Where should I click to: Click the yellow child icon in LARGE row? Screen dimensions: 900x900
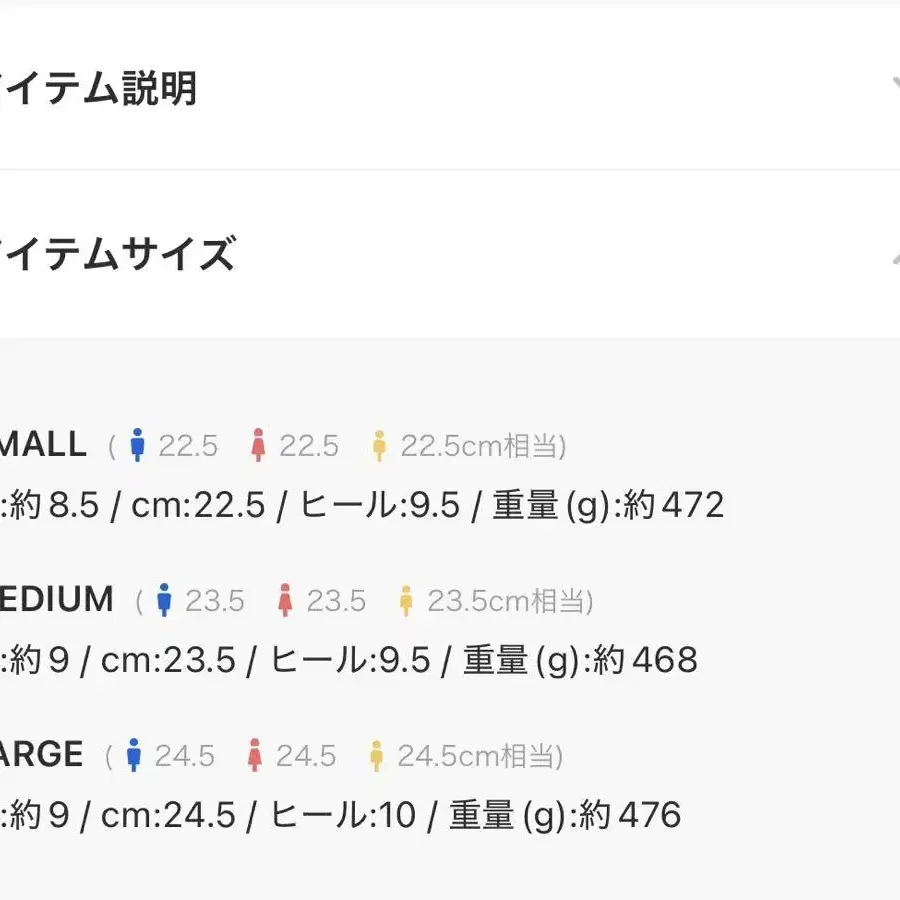pyautogui.click(x=376, y=756)
